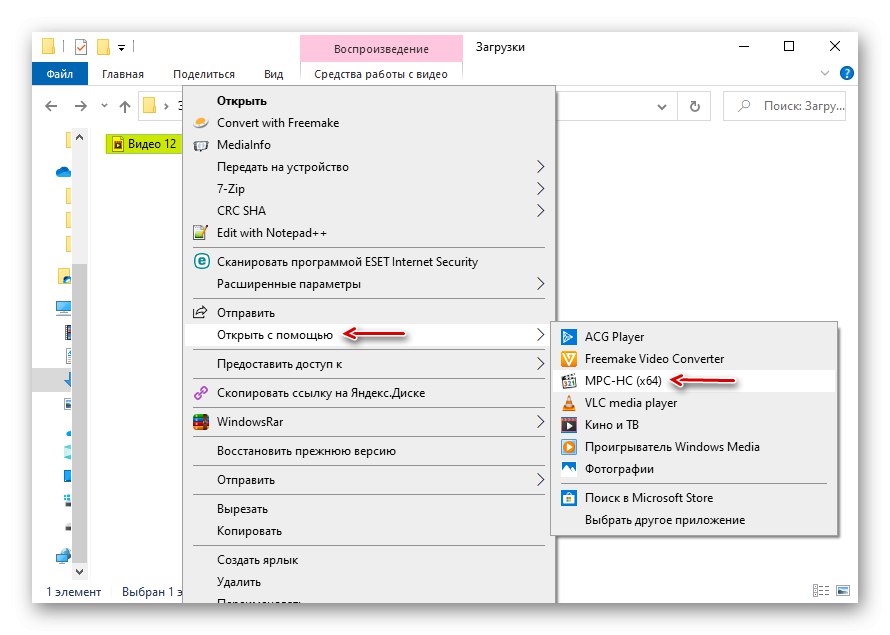Viewport: 890px width, 635px height.
Task: Open the 'Предоставить доступ к' submenu arrow
Action: click(x=540, y=364)
